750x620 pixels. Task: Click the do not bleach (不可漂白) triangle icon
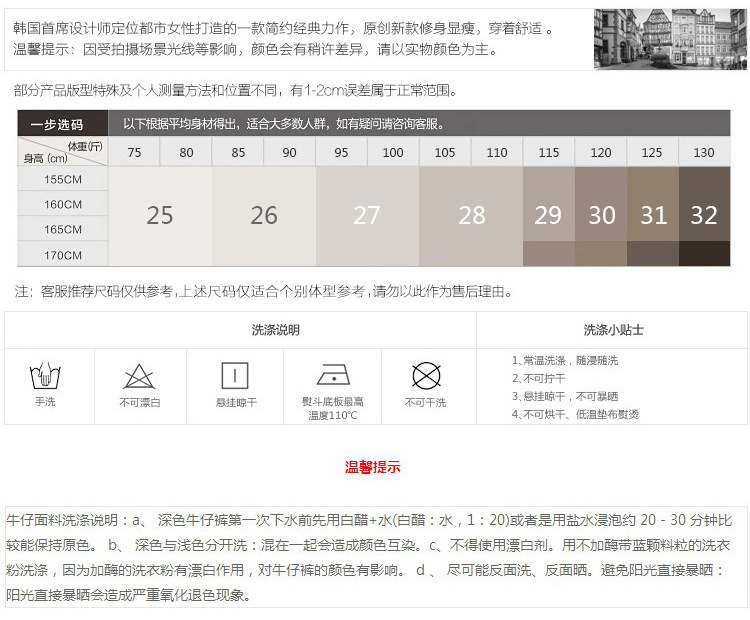139,377
